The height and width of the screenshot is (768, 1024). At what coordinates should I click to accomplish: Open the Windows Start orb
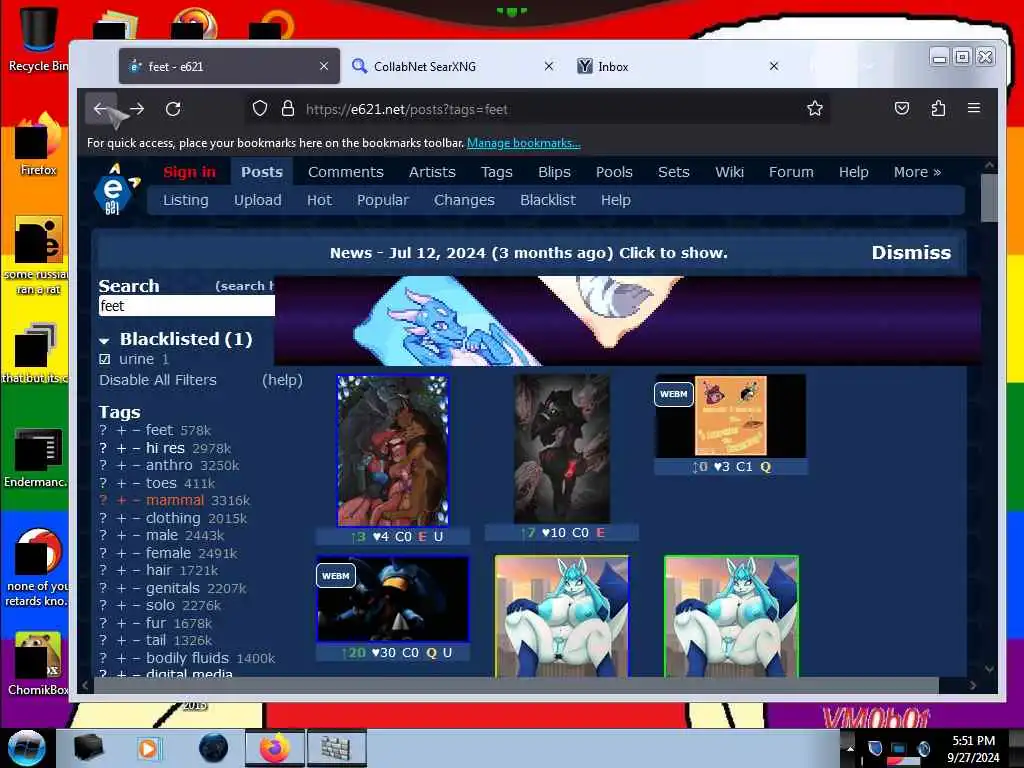tap(26, 748)
